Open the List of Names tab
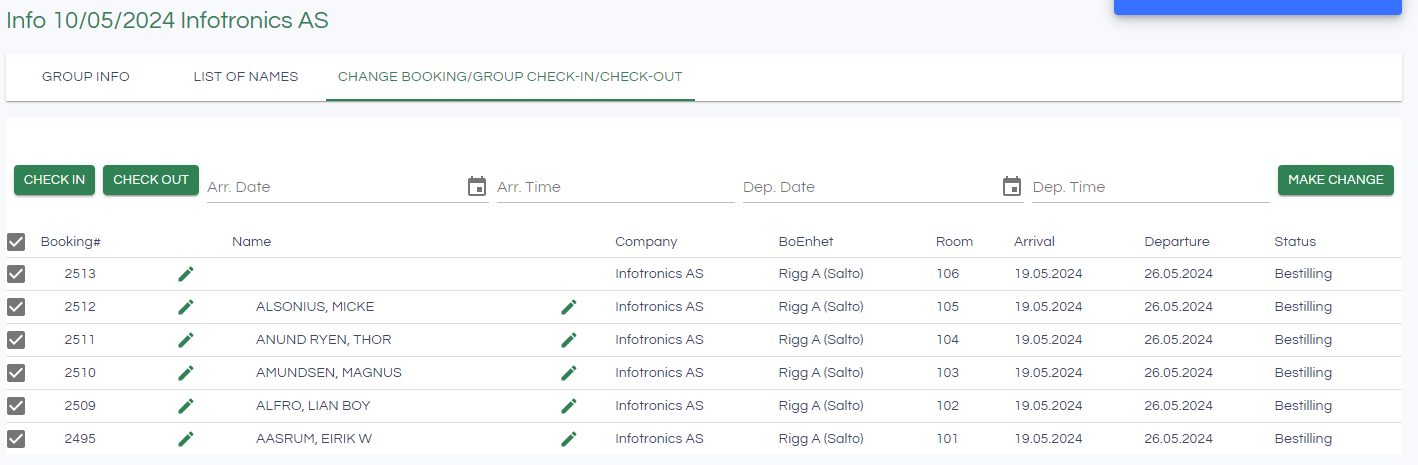Viewport: 1418px width, 465px height. click(x=246, y=77)
